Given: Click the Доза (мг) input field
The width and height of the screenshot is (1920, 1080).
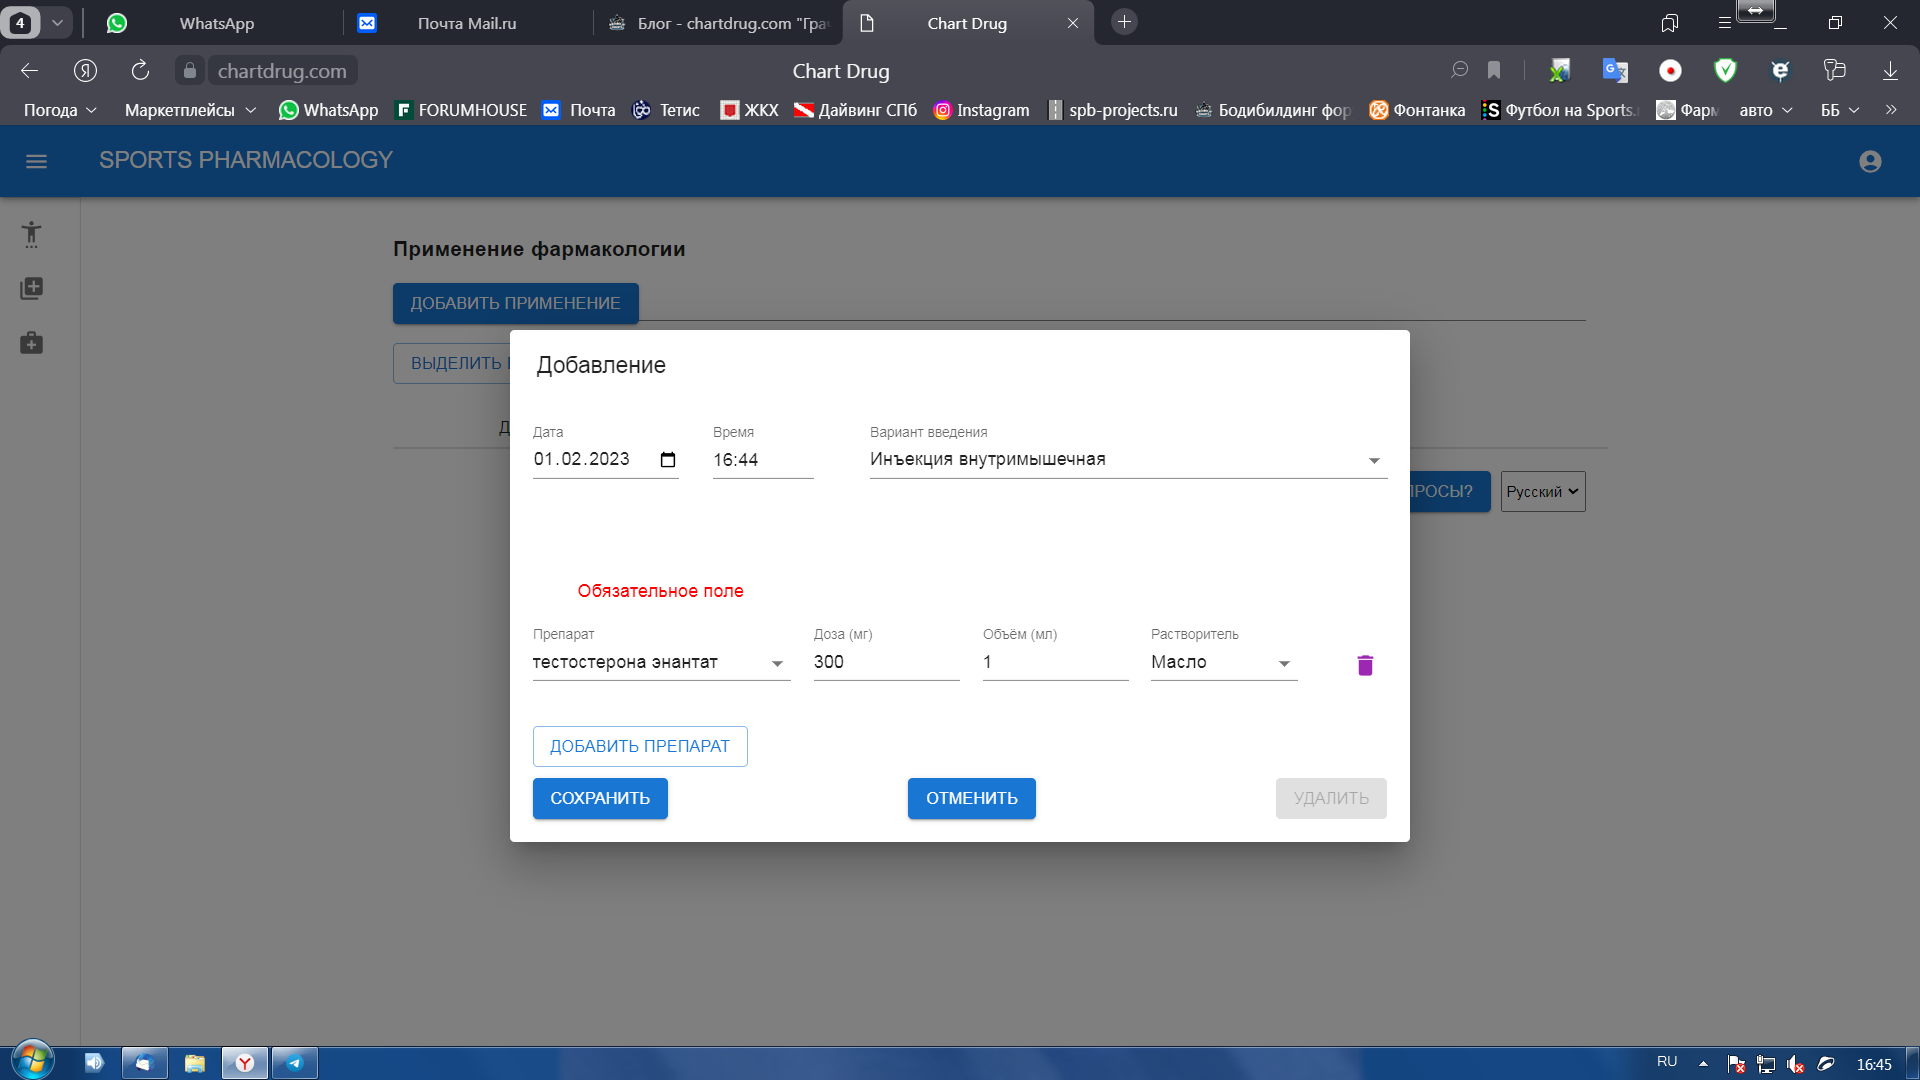Looking at the screenshot, I should tap(885, 662).
